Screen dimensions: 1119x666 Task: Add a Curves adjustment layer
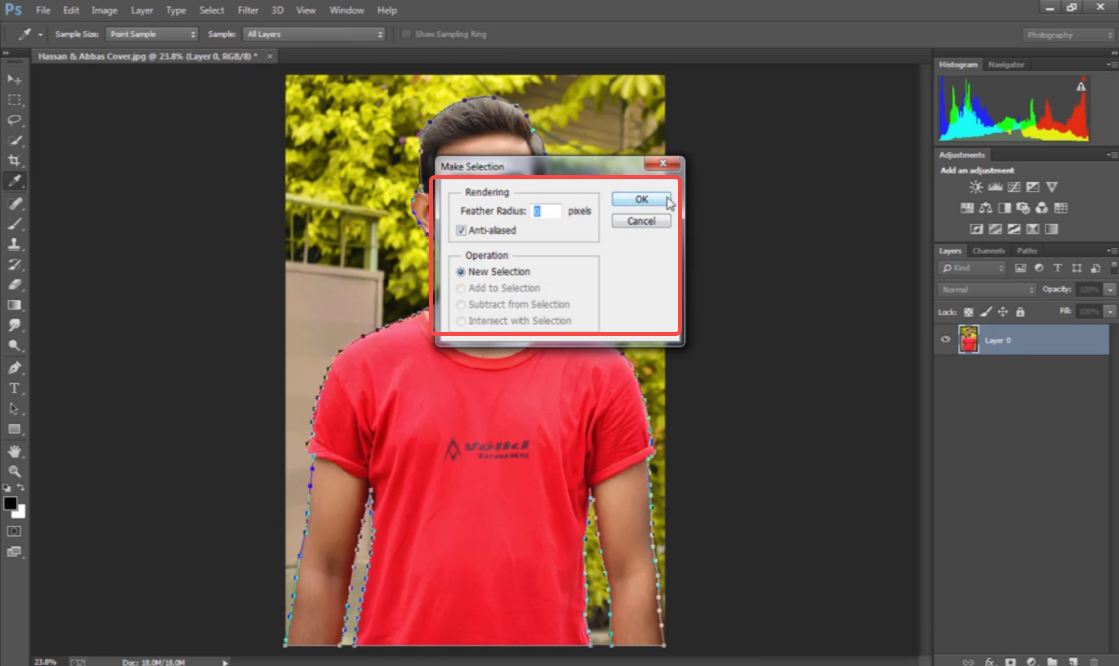point(1013,186)
